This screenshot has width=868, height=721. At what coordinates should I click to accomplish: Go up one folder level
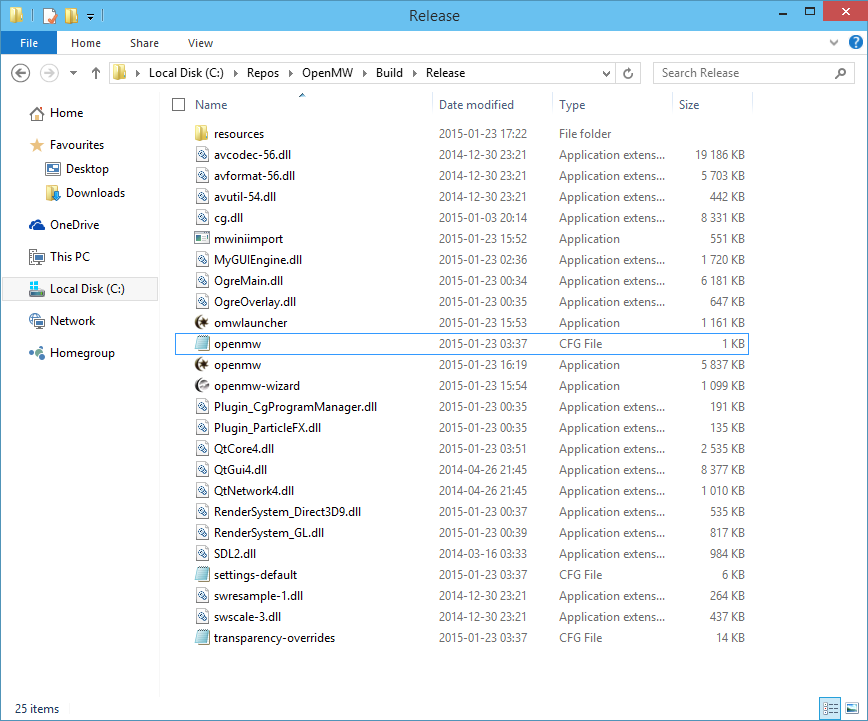95,72
